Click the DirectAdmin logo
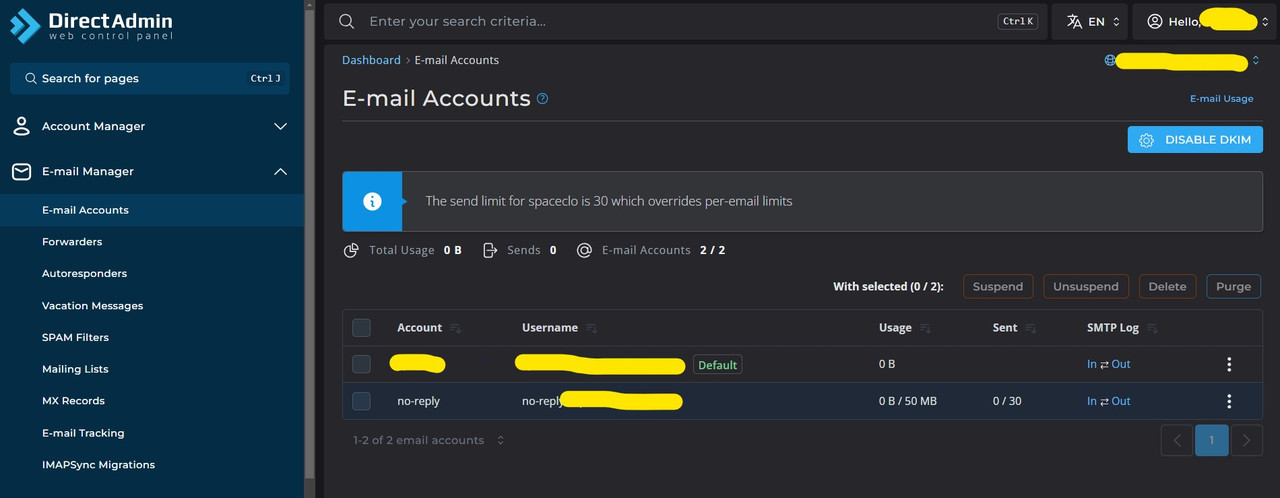This screenshot has width=1280, height=498. click(x=91, y=26)
